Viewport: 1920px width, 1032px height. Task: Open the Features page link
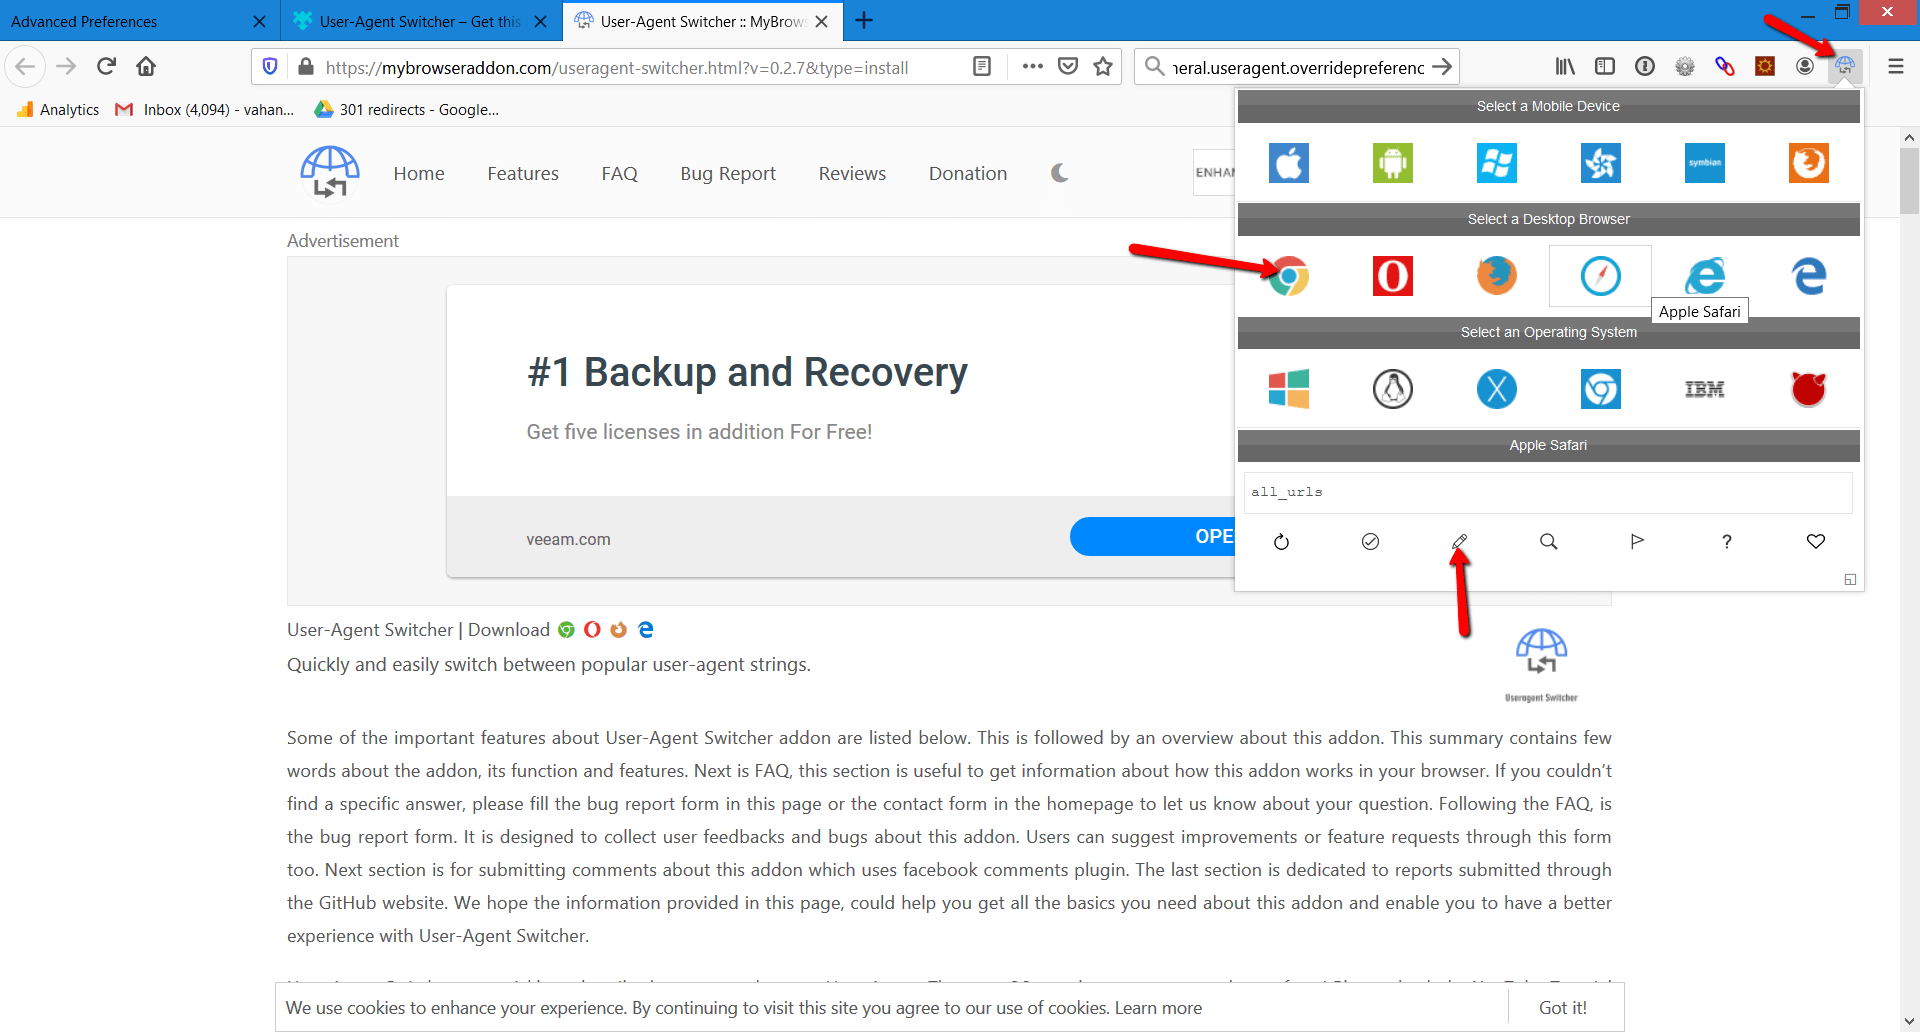point(522,173)
